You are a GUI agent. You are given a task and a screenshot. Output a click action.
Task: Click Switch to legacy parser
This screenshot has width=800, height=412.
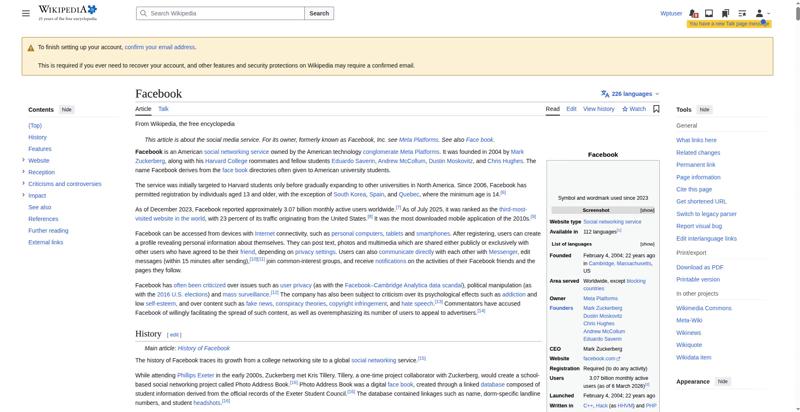(707, 214)
